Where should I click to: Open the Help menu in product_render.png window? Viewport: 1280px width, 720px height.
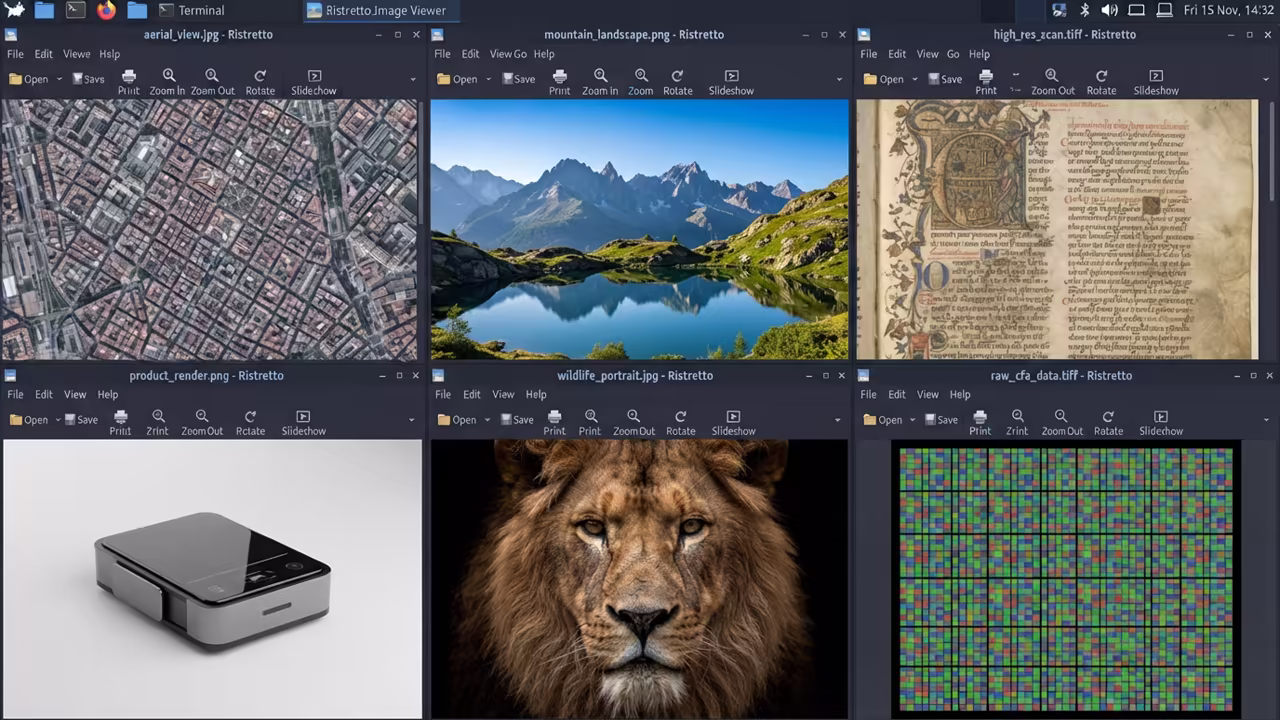click(x=108, y=395)
